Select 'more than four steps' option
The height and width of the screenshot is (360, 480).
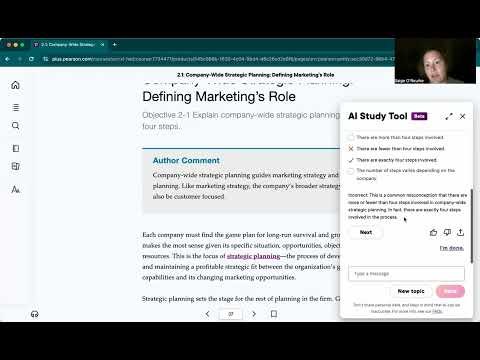(x=396, y=137)
